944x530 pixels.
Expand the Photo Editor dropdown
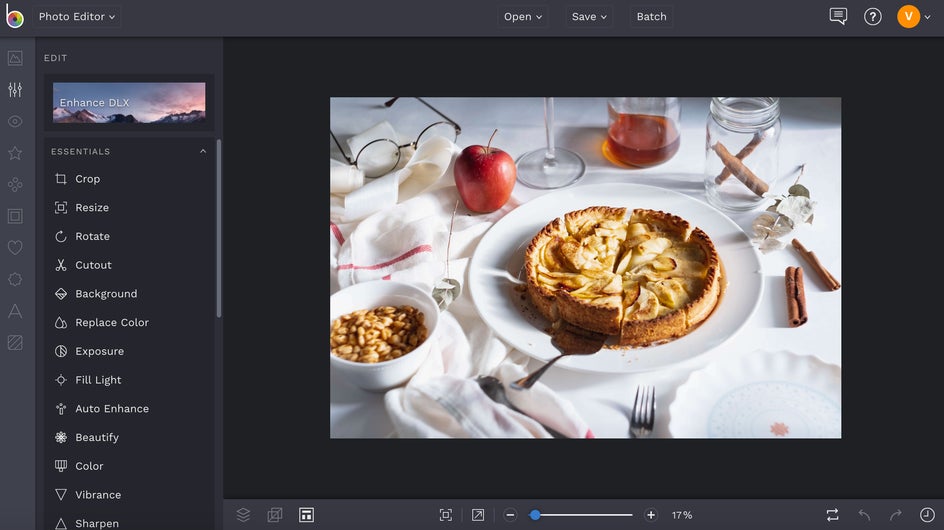point(77,17)
